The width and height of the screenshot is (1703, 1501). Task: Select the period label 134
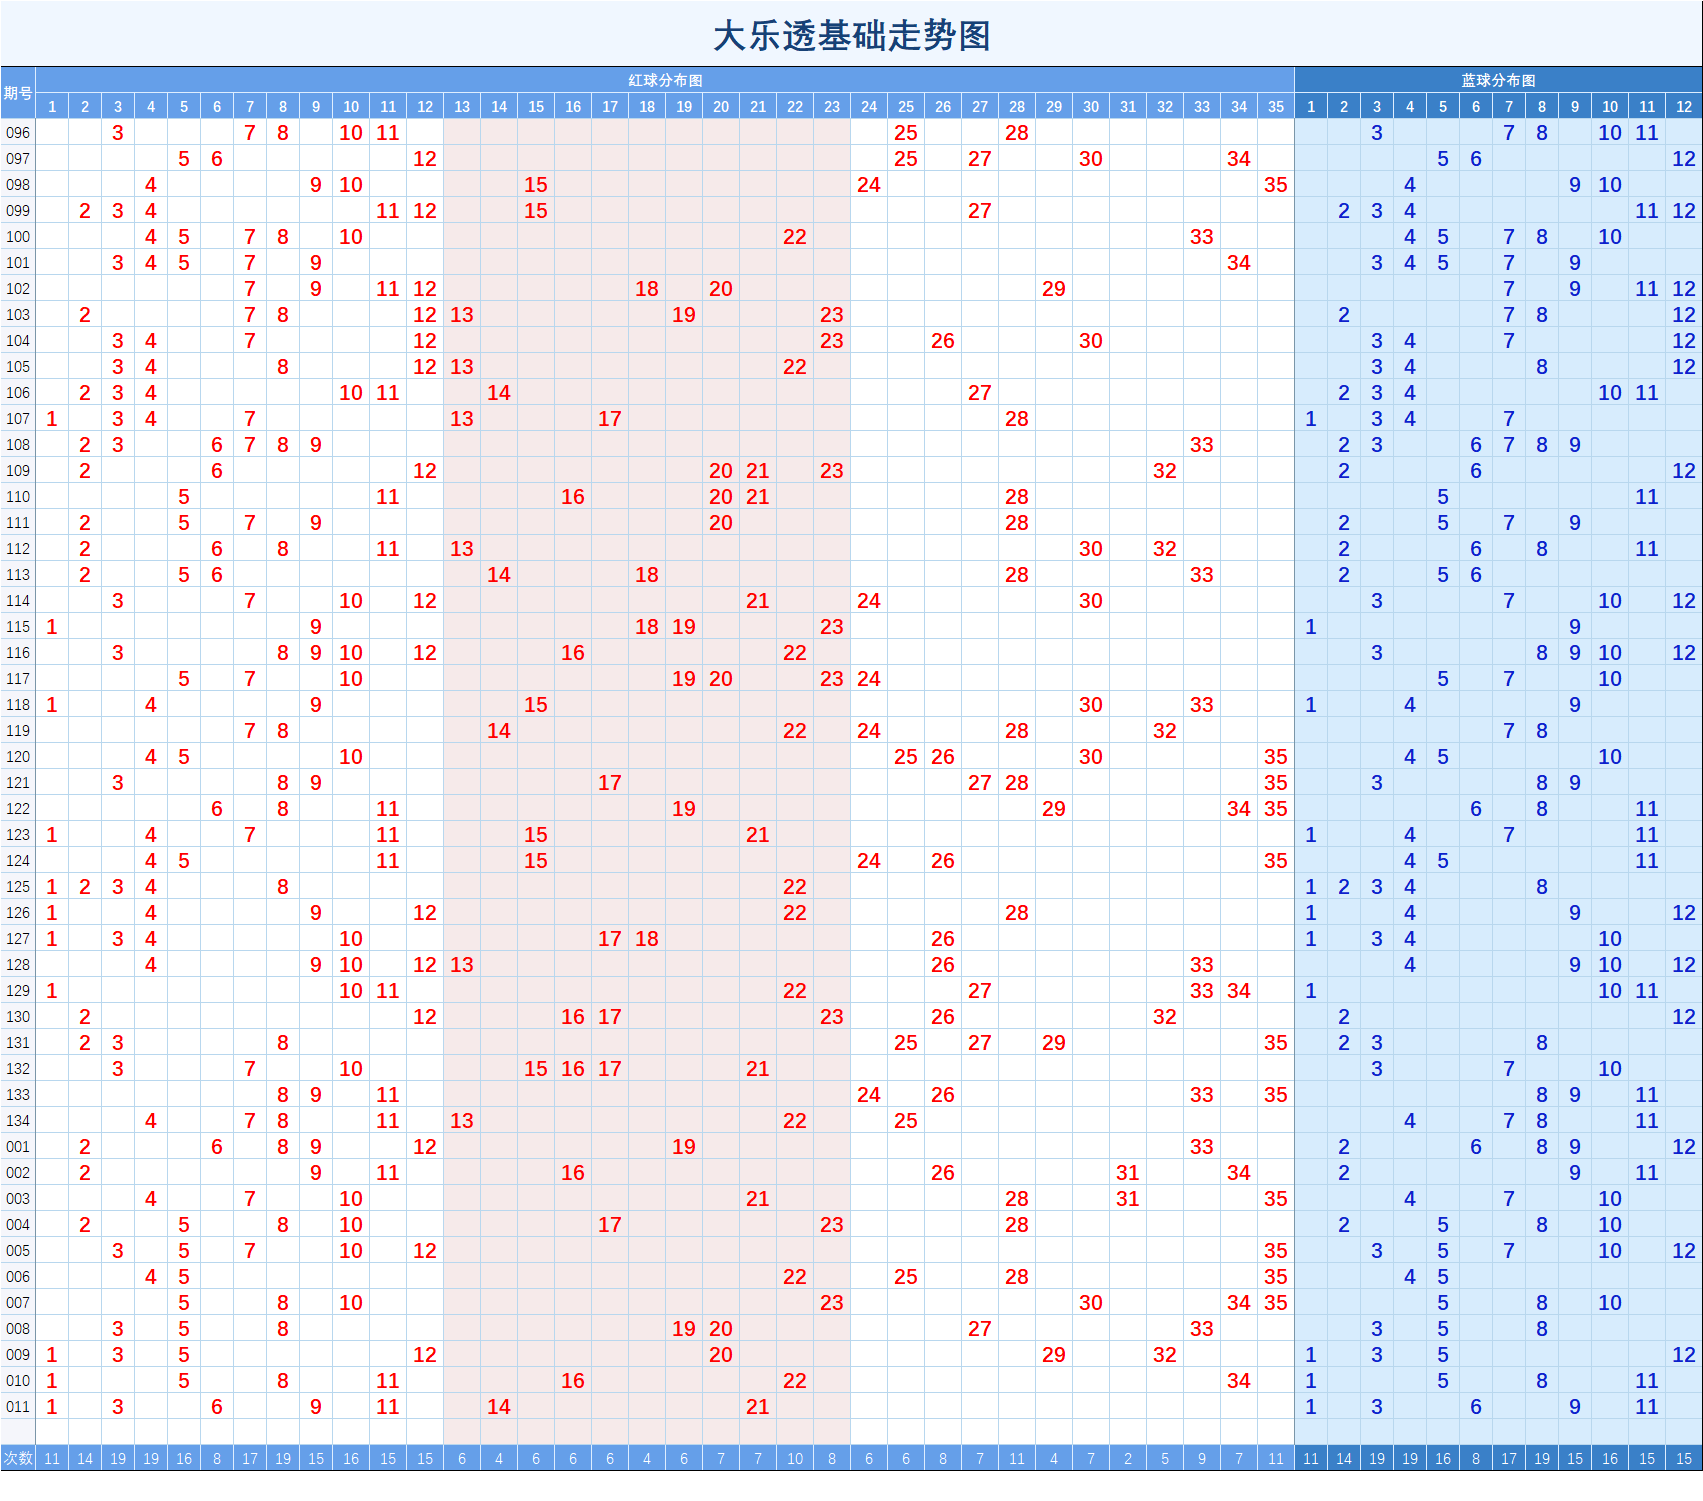tap(18, 1120)
